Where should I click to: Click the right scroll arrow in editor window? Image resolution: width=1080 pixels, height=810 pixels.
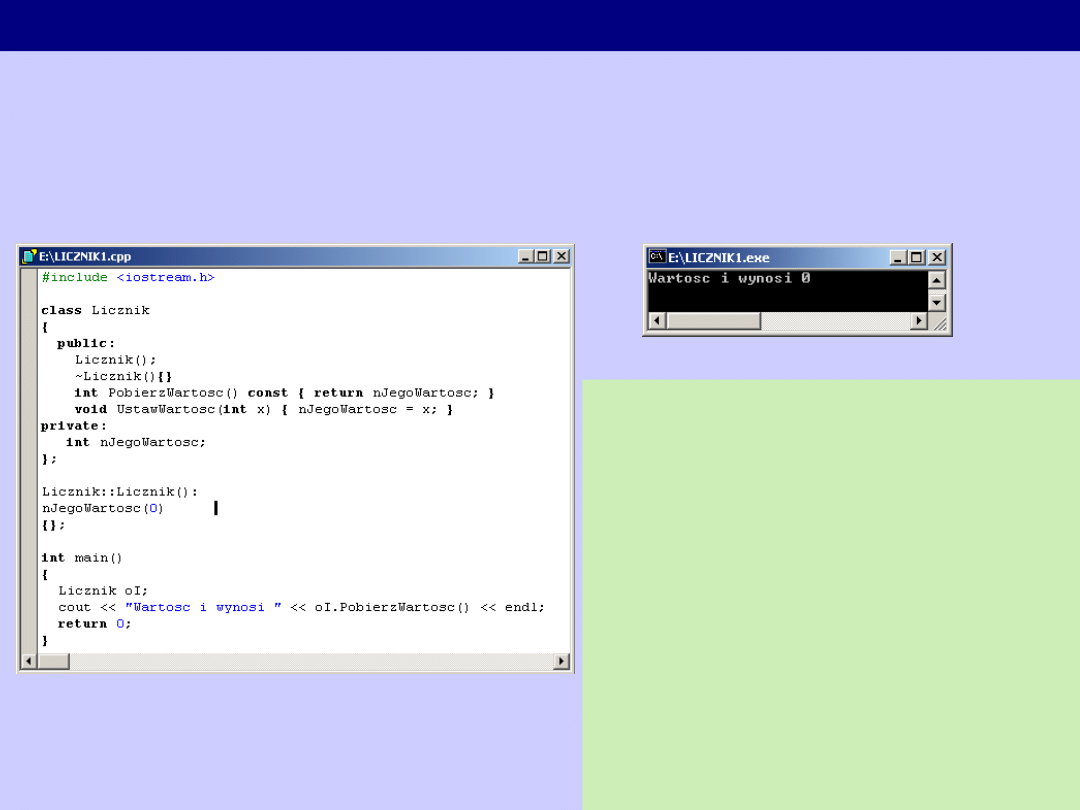click(x=561, y=661)
